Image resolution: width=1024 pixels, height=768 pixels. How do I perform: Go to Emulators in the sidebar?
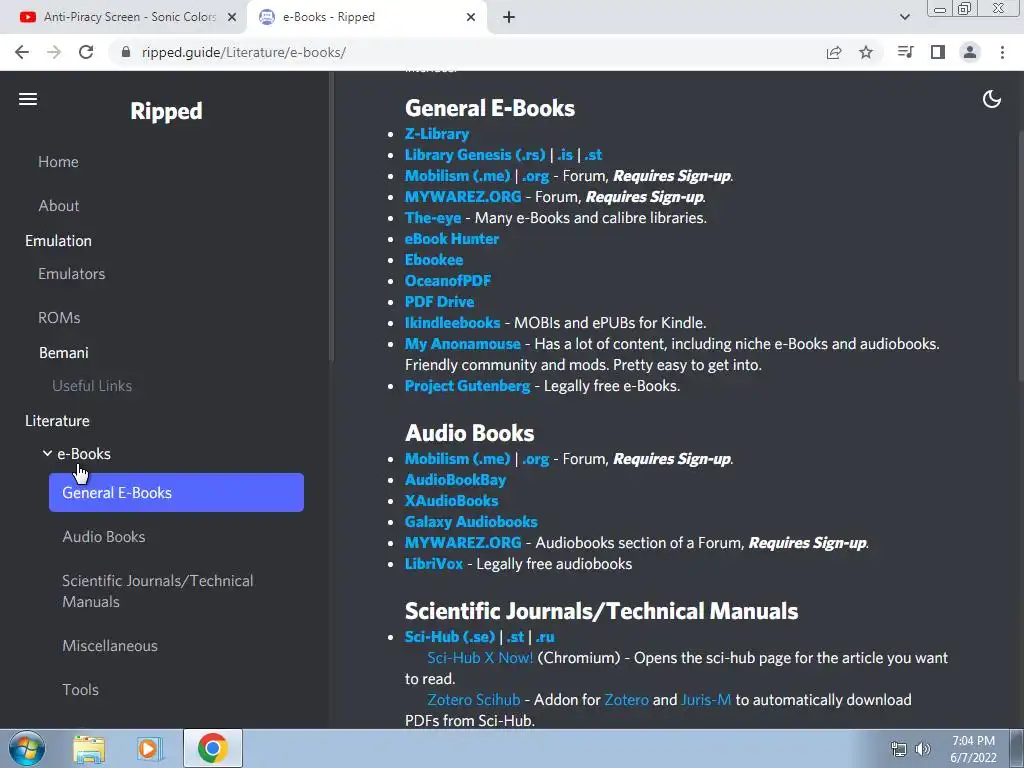click(71, 274)
